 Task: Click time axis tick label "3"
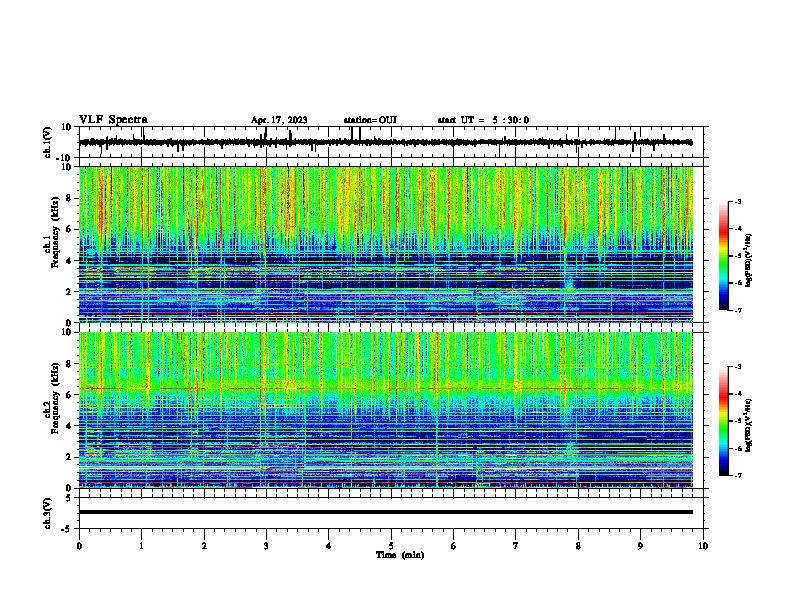point(266,546)
